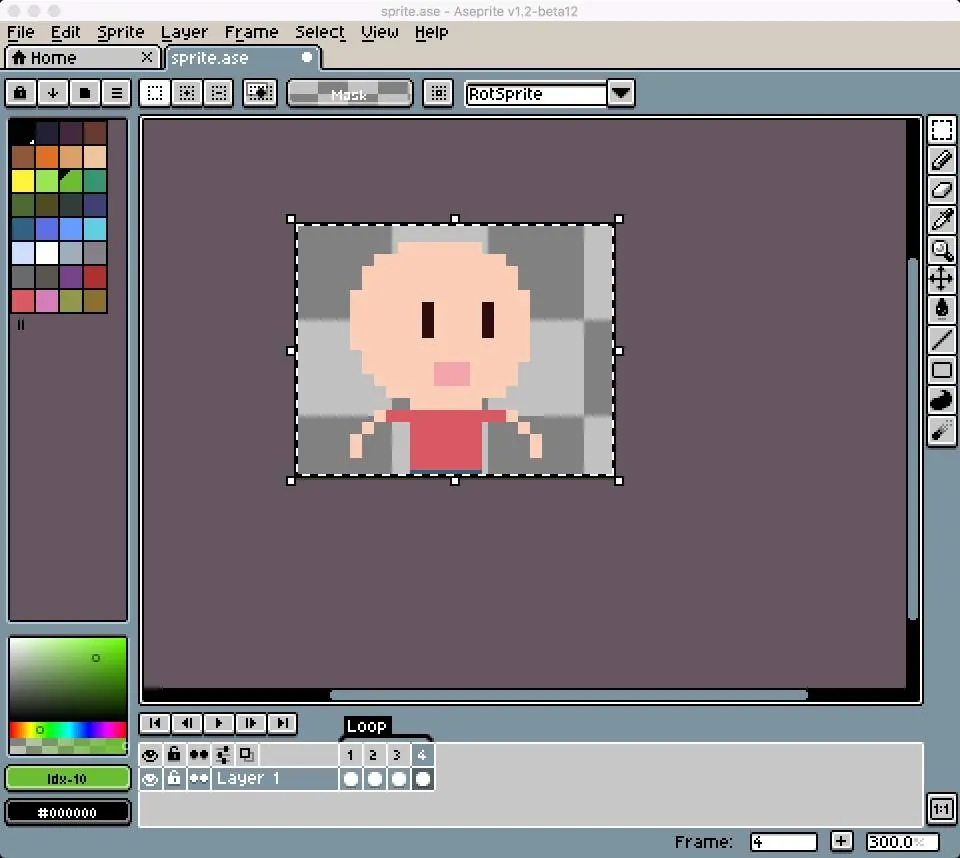Click the plus button beside the Frame field
The width and height of the screenshot is (960, 858).
(x=841, y=841)
